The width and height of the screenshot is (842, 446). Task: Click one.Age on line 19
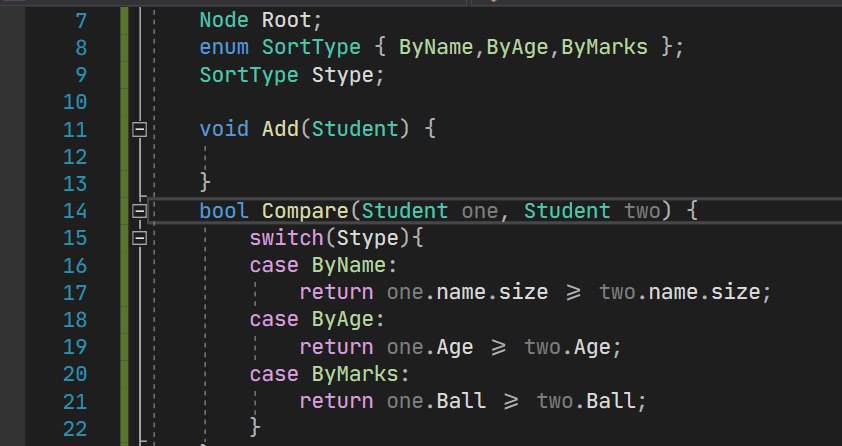click(430, 347)
